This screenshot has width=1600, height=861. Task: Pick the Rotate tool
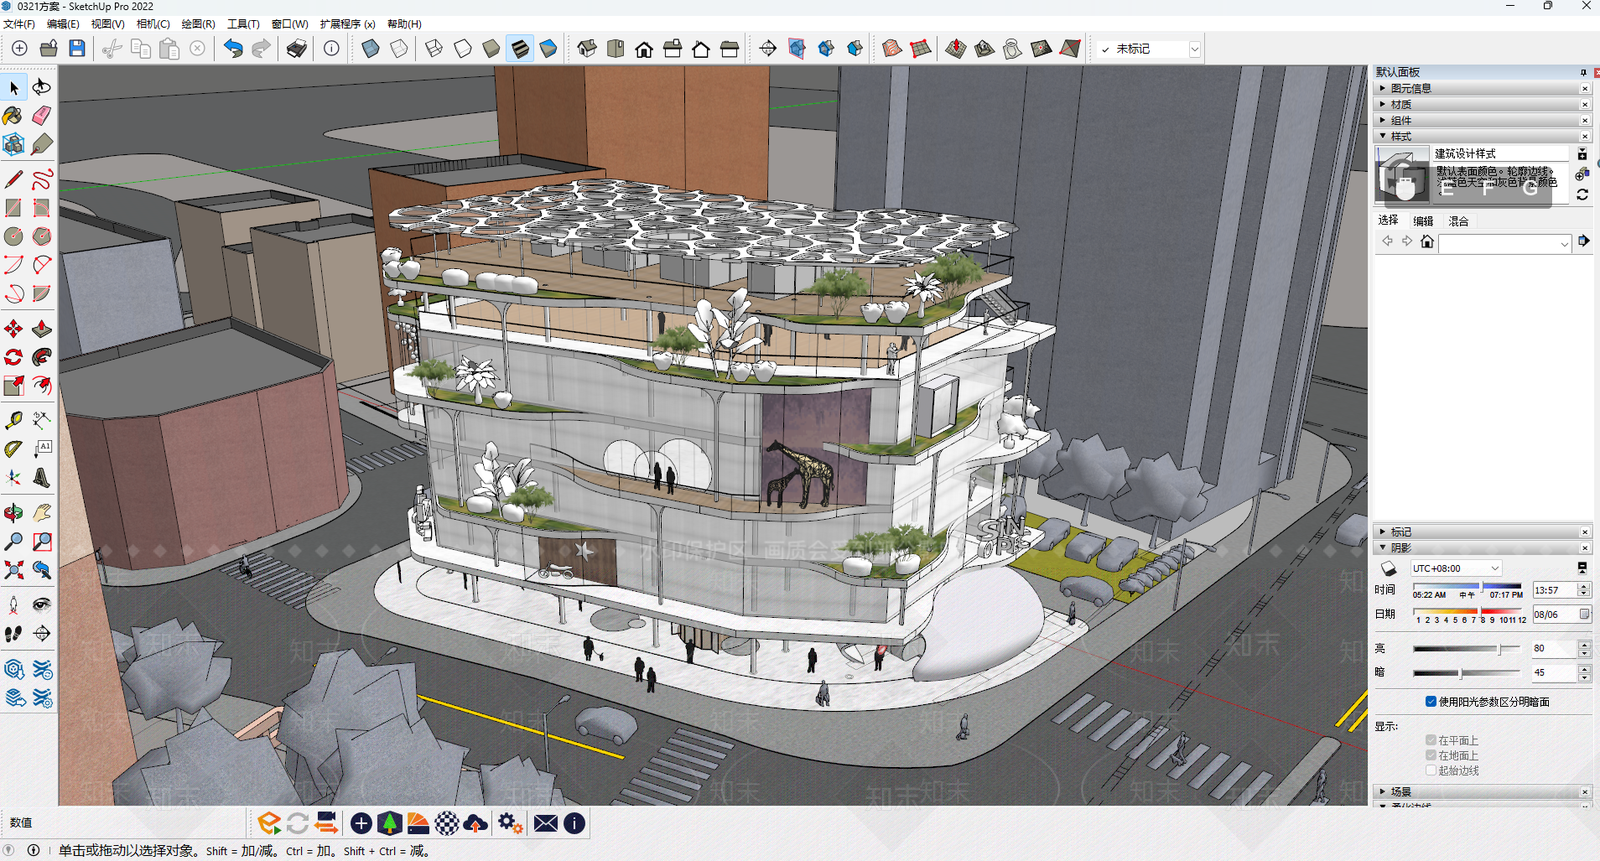[14, 357]
